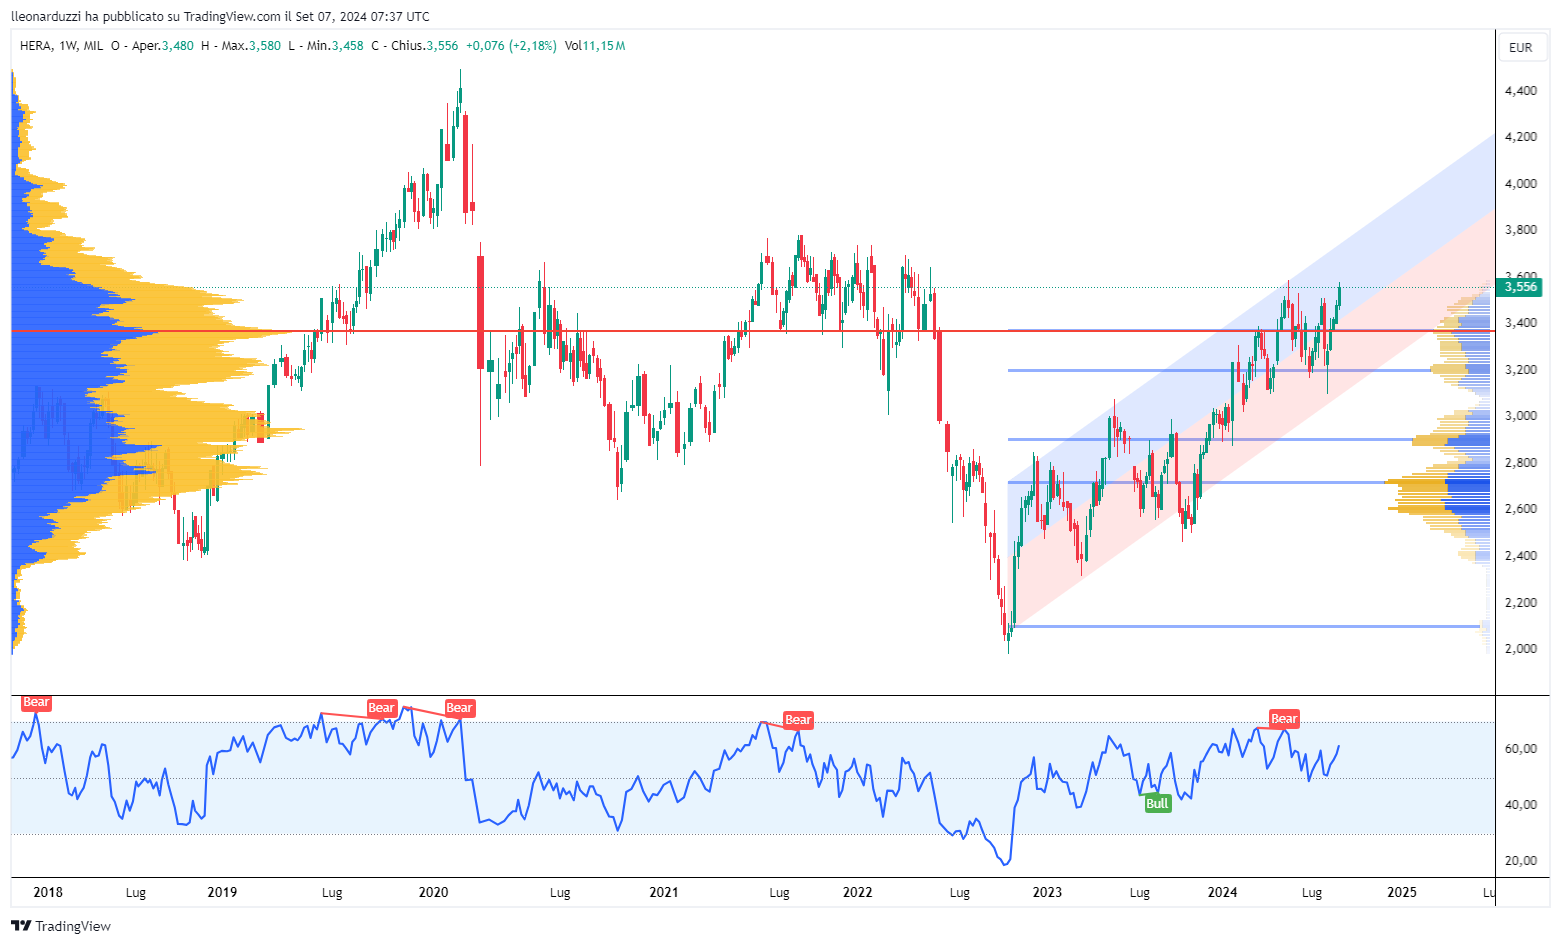Click the 2023 time axis label
Viewport: 1561px width, 944px height.
coord(1047,892)
